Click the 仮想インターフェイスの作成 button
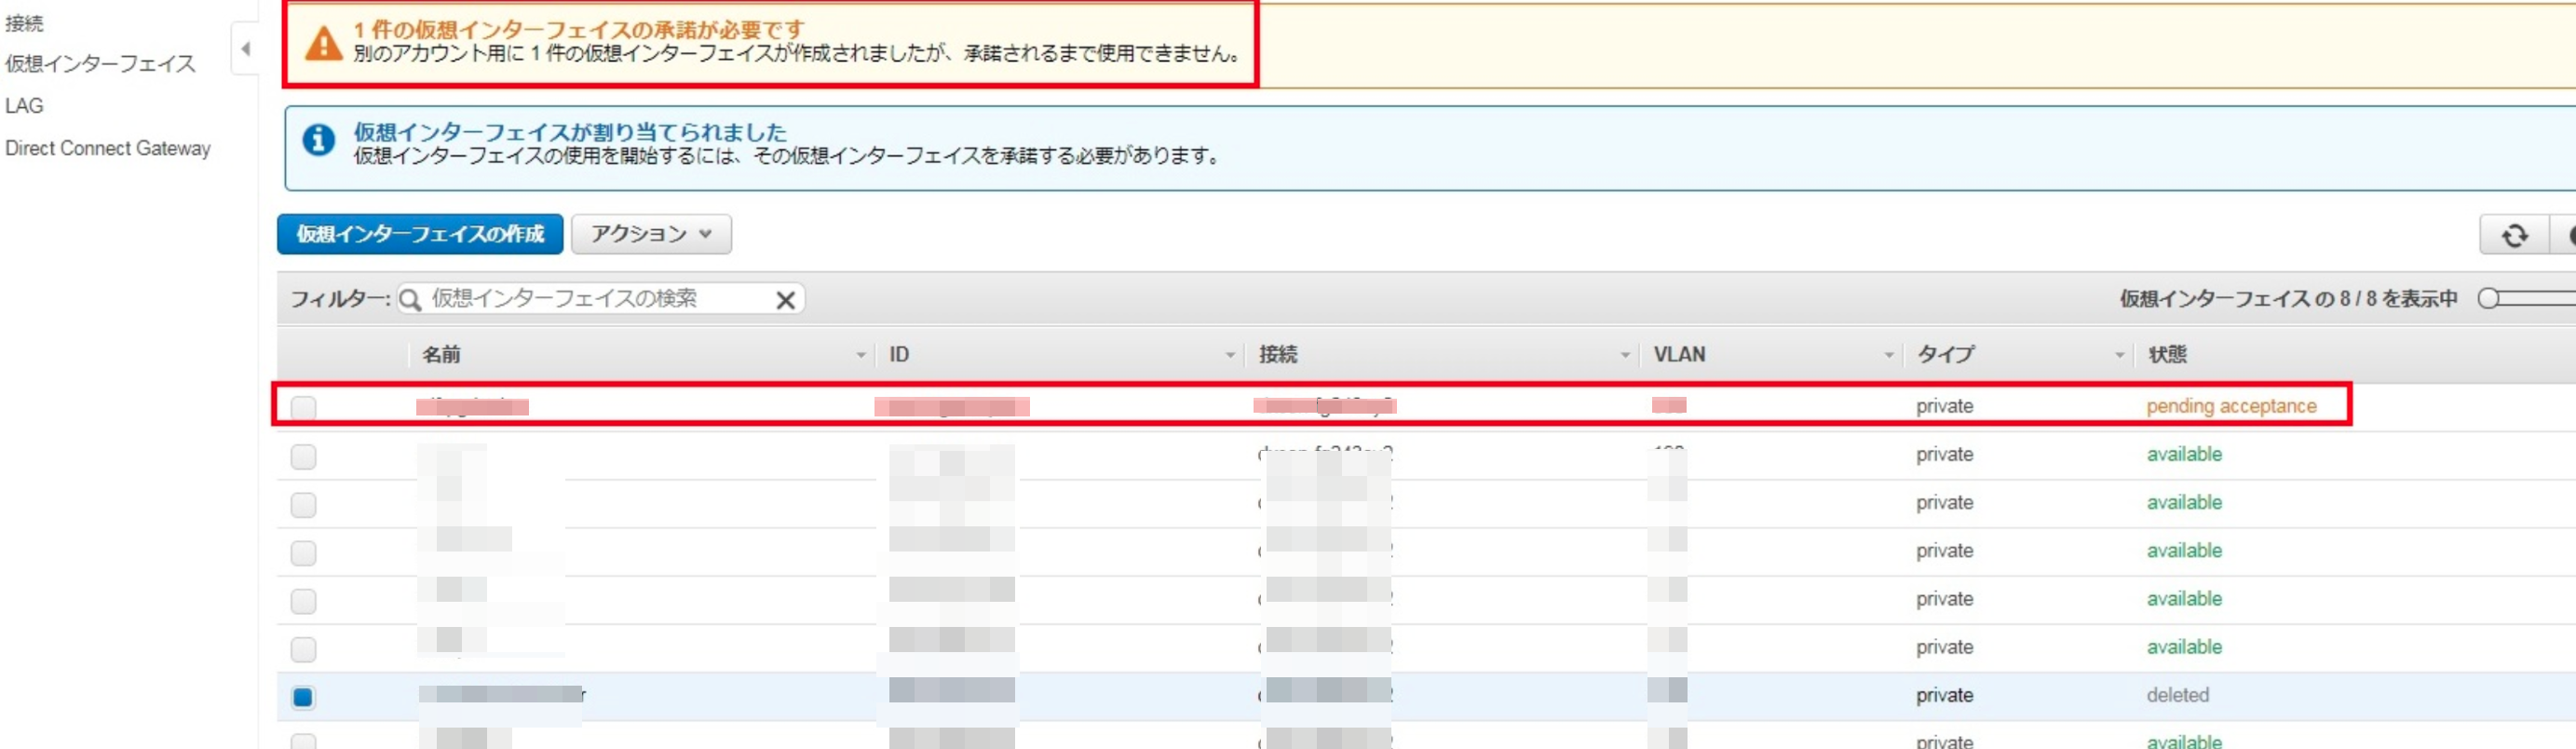 [420, 234]
